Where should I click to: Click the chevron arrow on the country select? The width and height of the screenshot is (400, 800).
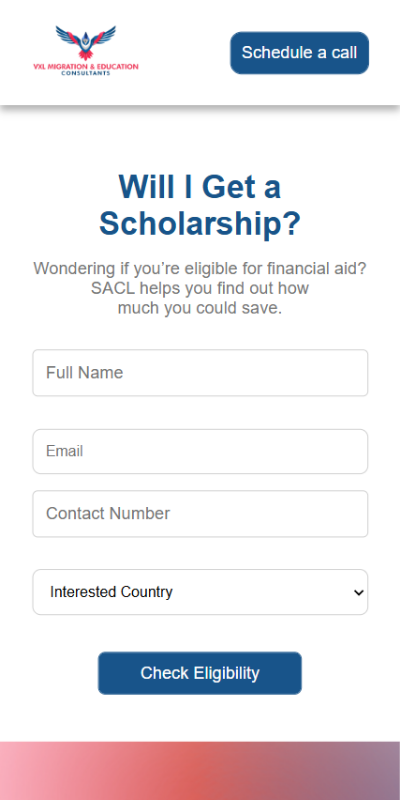(x=359, y=593)
